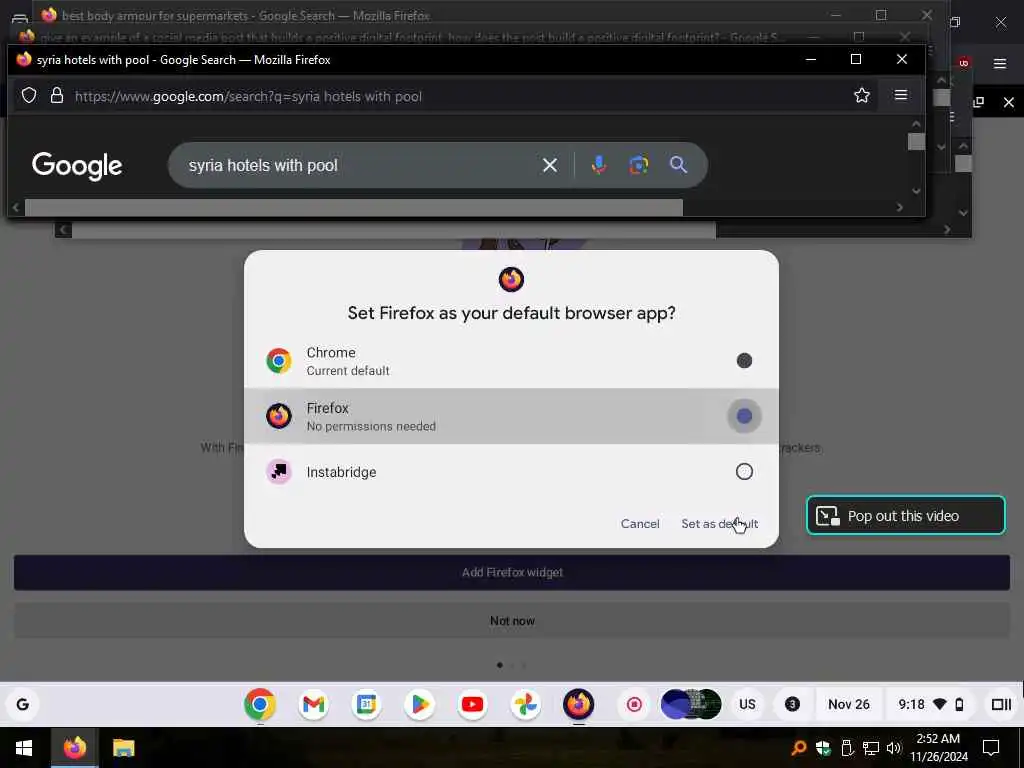Open the notification count 3 badge
The height and width of the screenshot is (768, 1024).
point(792,705)
